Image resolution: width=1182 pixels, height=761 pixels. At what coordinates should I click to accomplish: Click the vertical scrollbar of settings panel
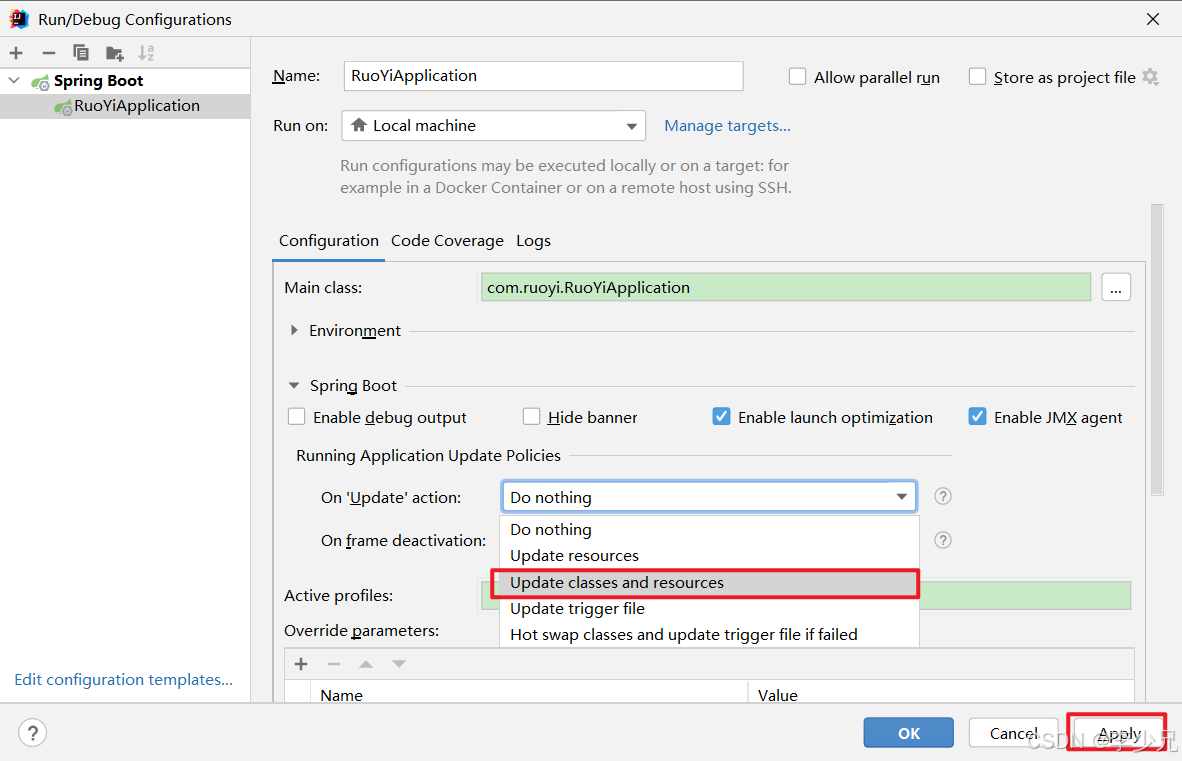(x=1157, y=350)
